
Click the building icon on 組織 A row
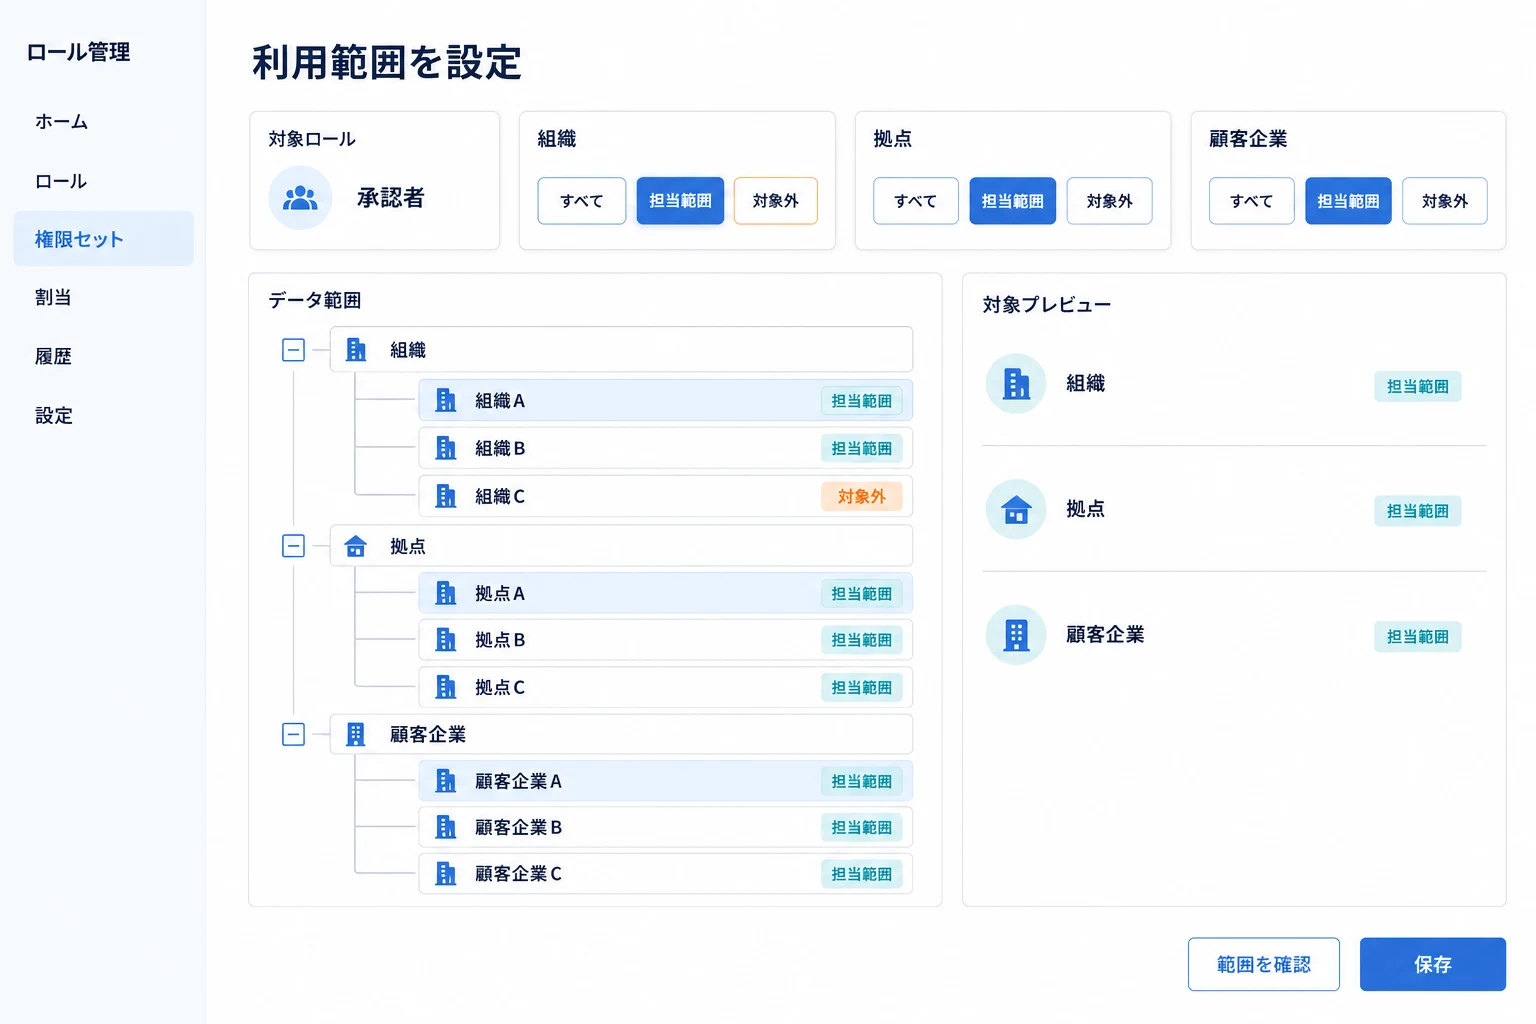pos(446,400)
